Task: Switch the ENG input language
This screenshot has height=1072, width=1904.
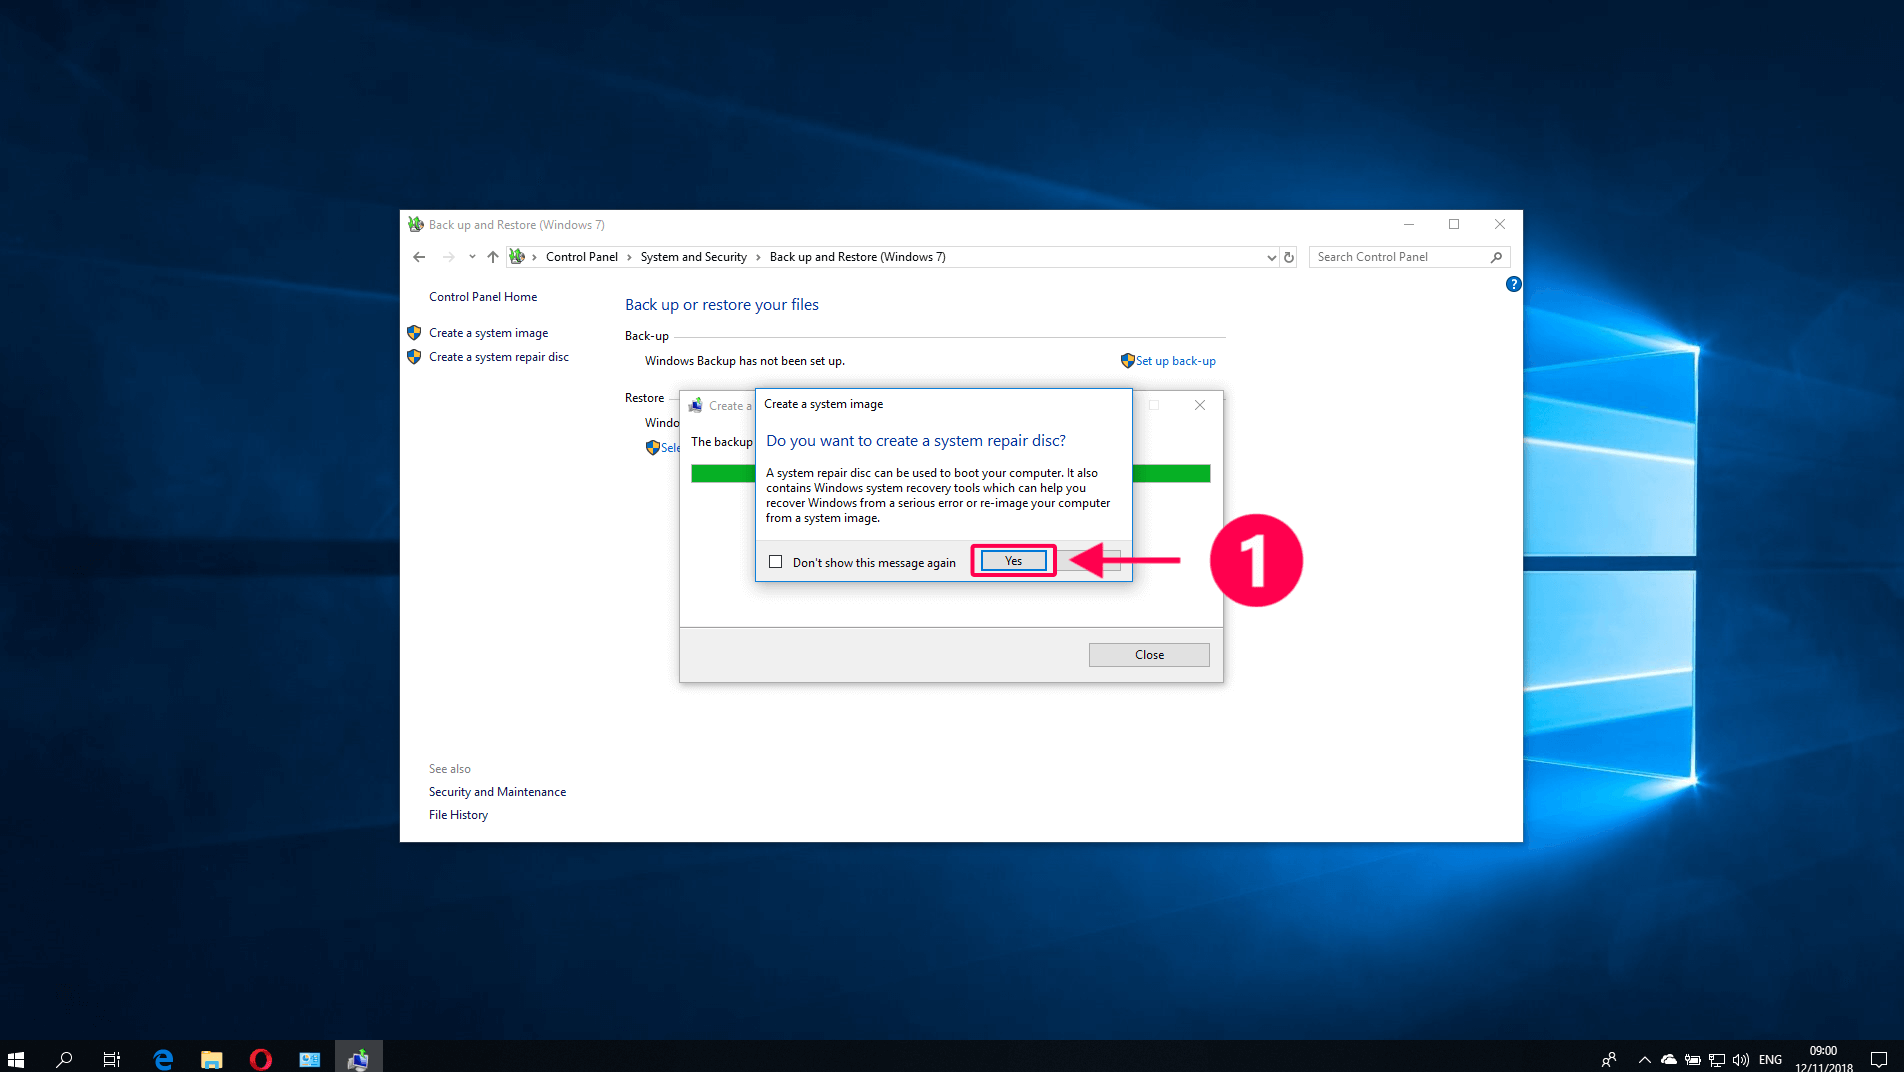Action: tap(1770, 1060)
